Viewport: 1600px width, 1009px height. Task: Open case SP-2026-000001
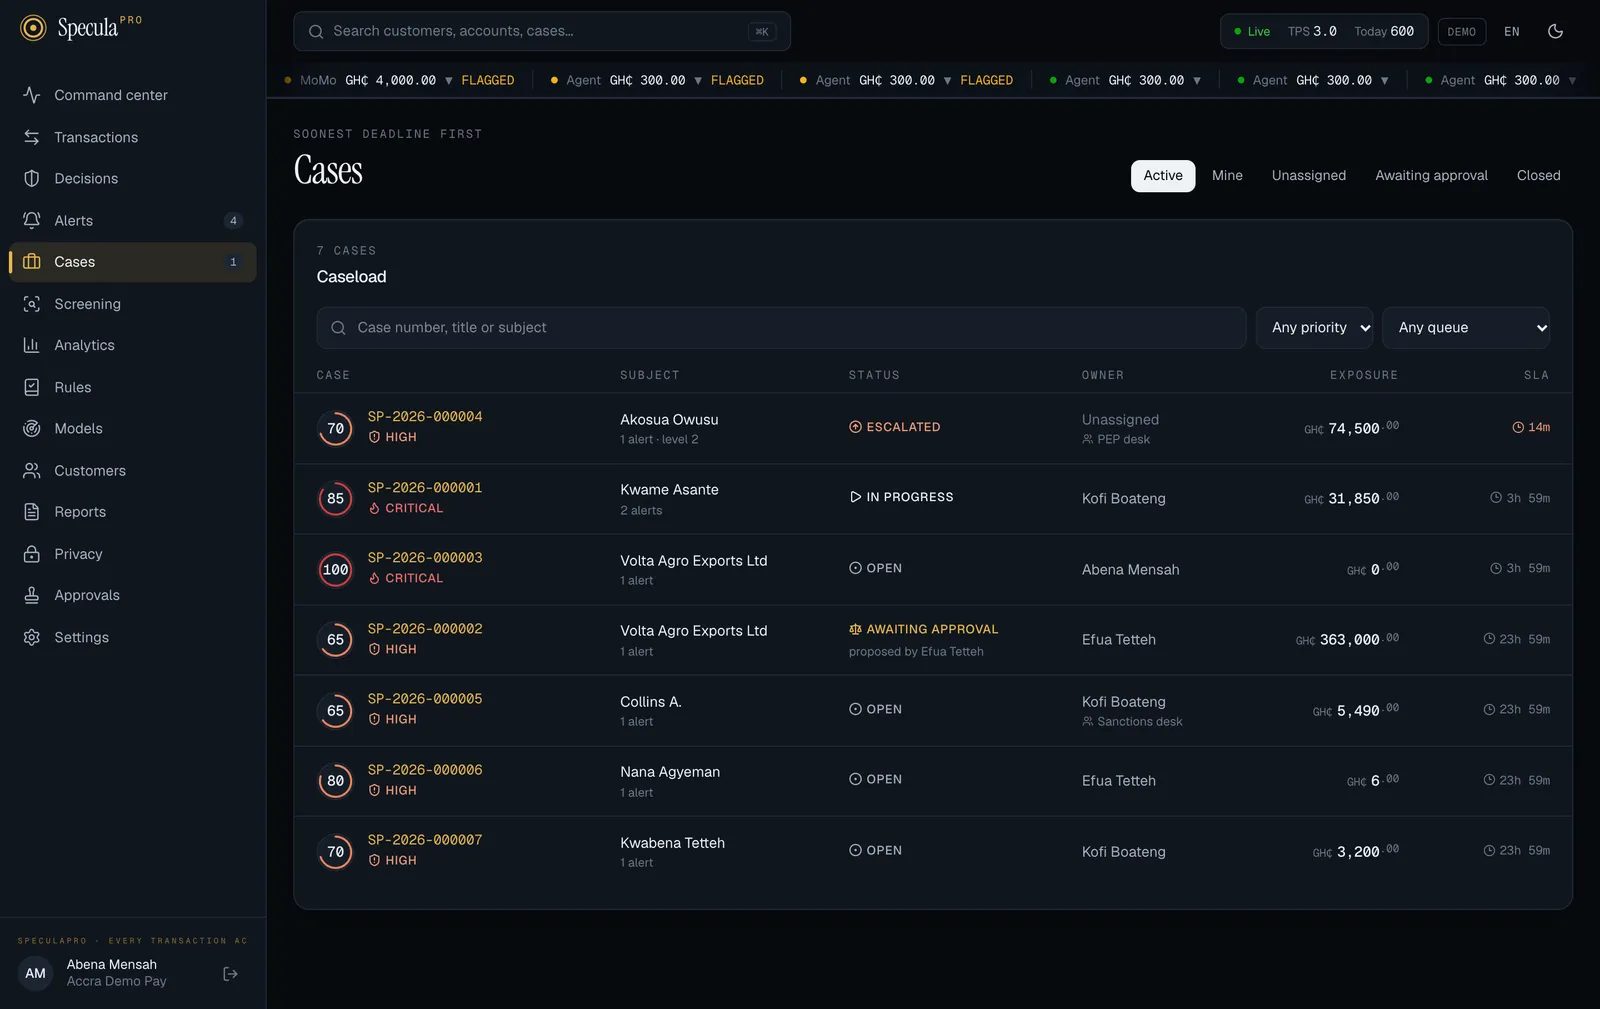click(x=425, y=488)
